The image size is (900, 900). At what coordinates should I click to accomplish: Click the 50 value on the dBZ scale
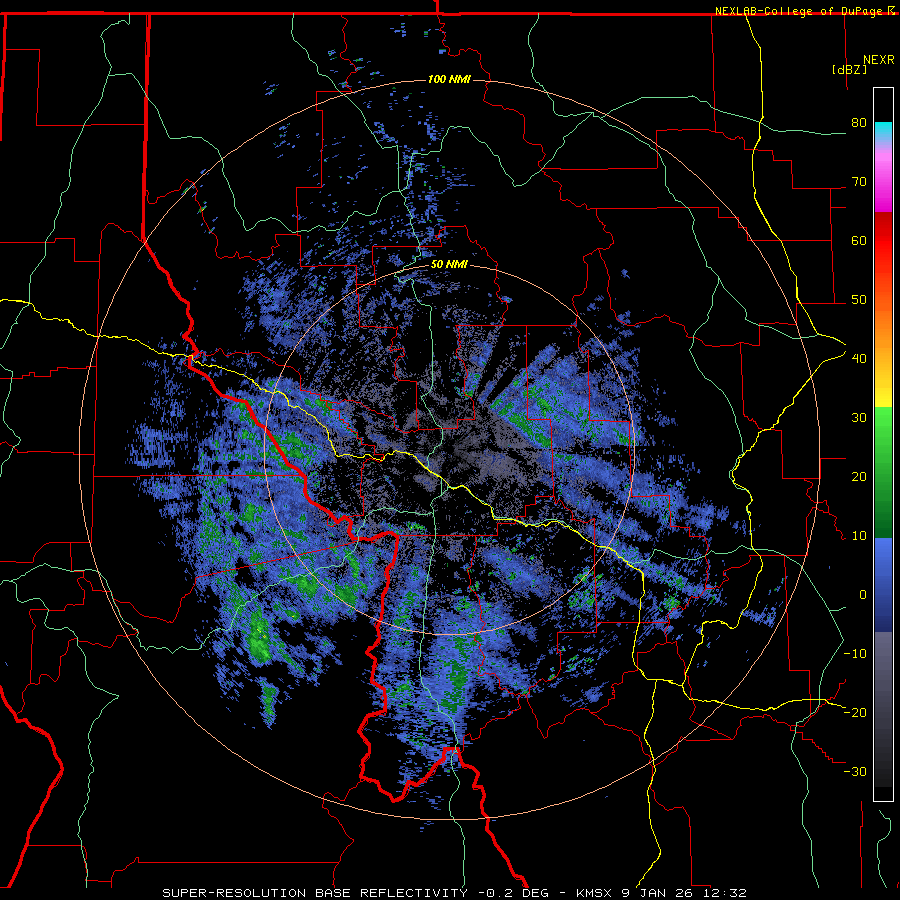859,300
